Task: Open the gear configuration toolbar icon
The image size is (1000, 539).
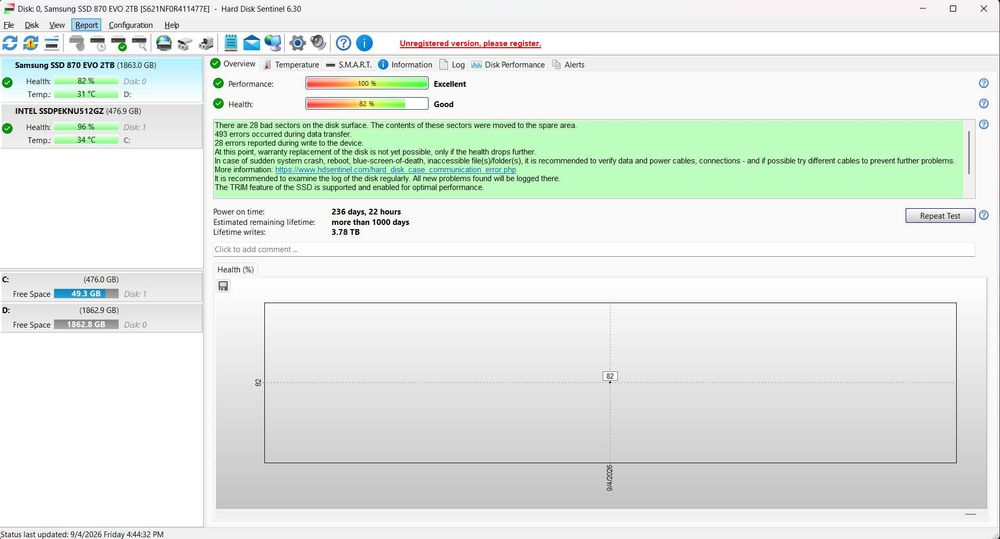Action: point(297,43)
